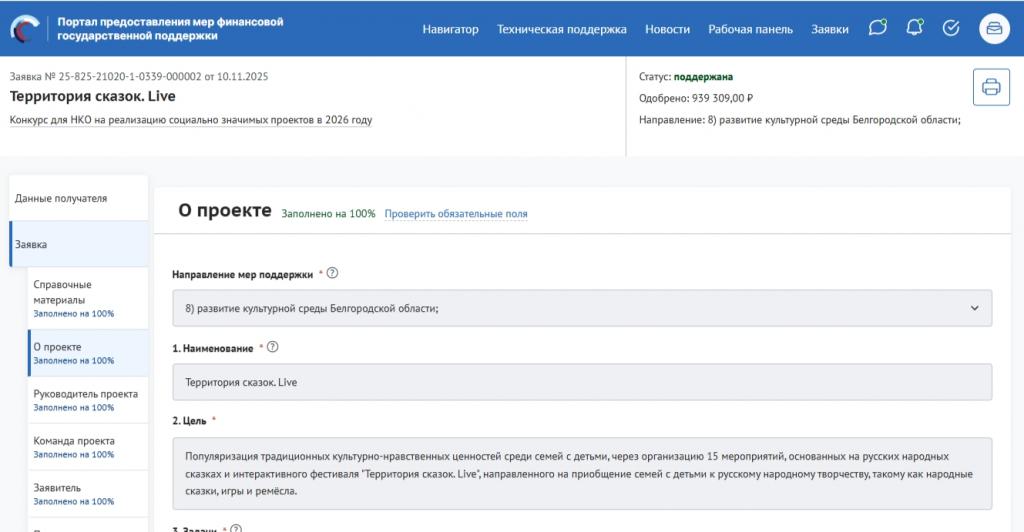Open the Навигатор menu item
This screenshot has width=1024, height=532.
coord(450,29)
